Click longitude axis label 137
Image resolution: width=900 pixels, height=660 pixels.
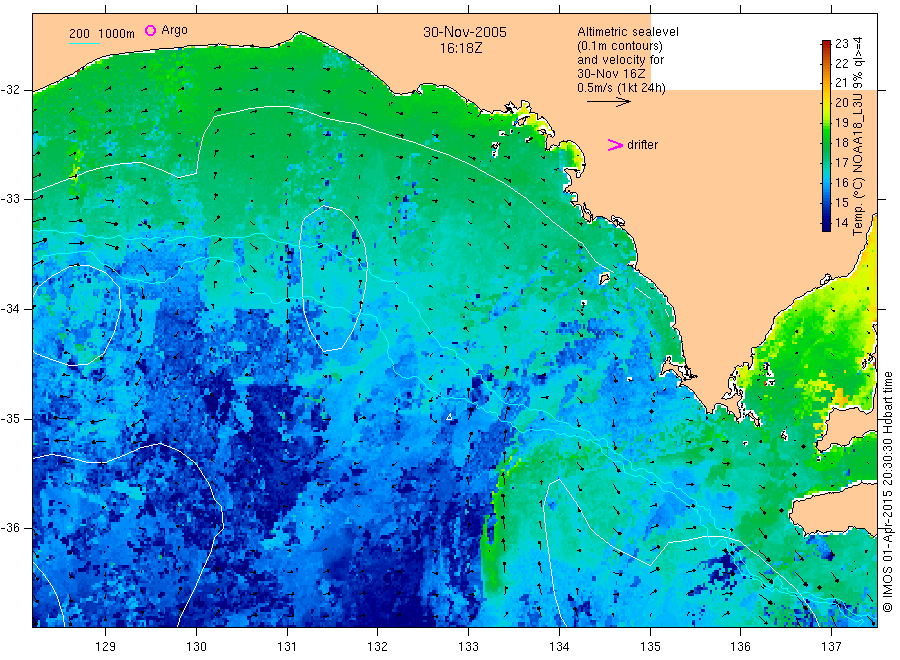(x=832, y=647)
